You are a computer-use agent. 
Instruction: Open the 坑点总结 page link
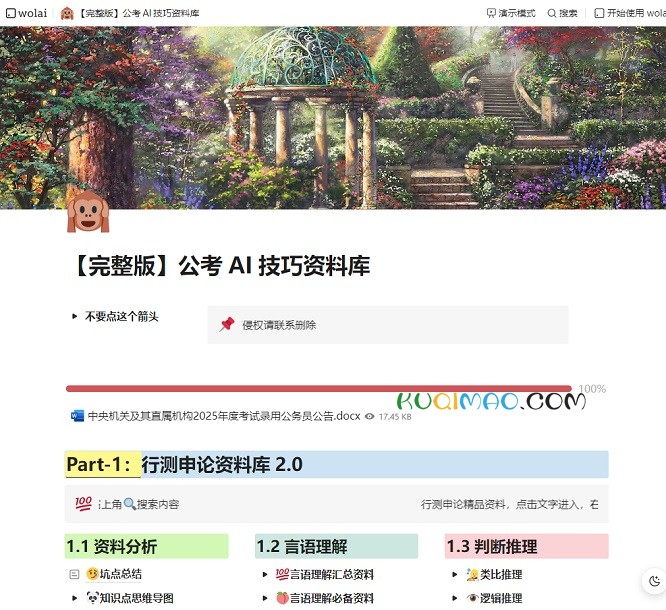click(x=121, y=574)
